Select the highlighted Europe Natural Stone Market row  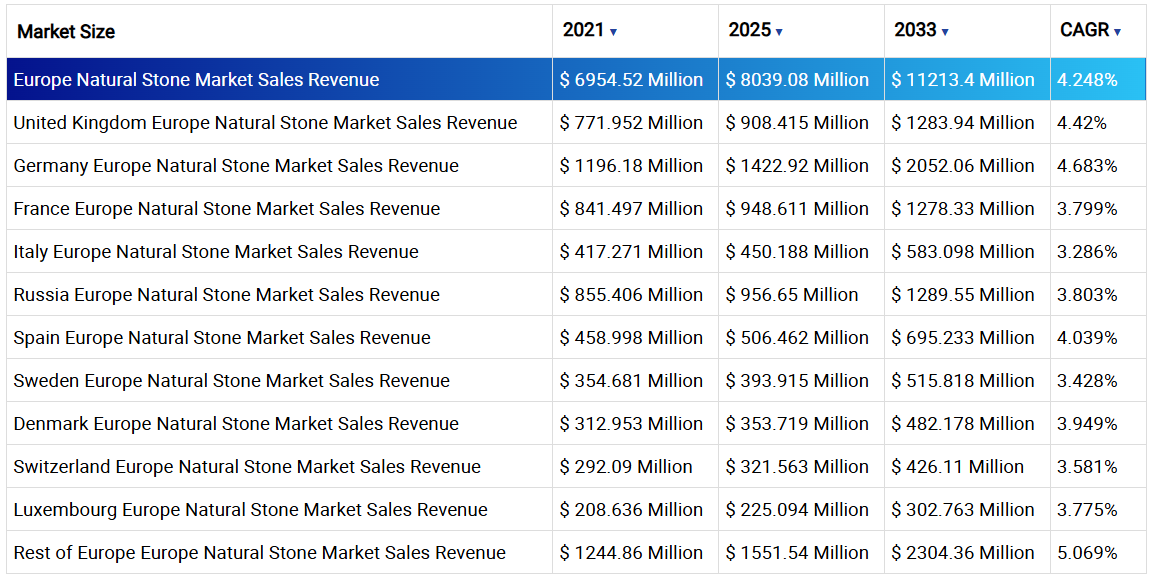(x=196, y=80)
